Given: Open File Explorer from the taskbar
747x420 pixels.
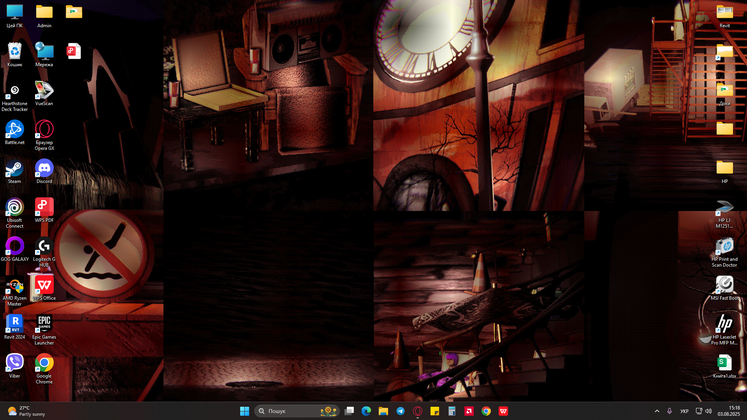Looking at the screenshot, I should 383,411.
